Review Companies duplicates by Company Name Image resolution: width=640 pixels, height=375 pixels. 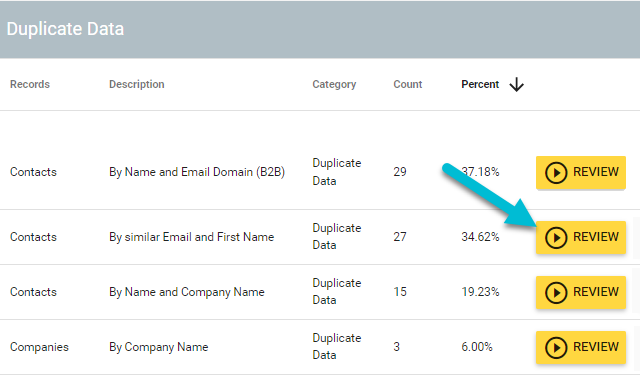581,348
